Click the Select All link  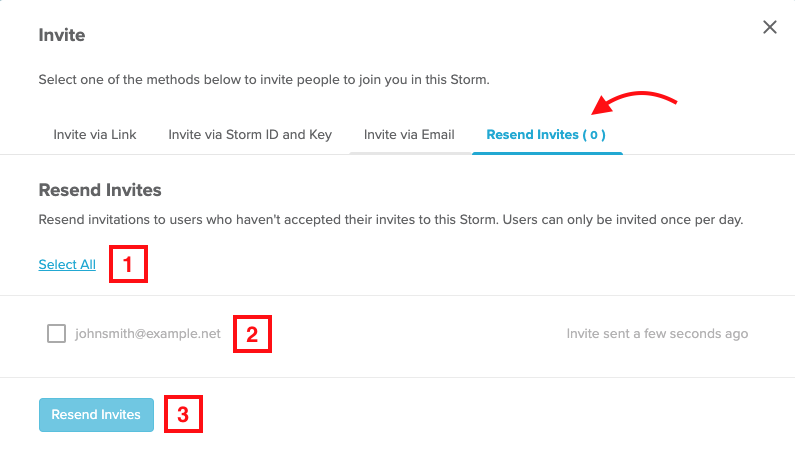click(x=67, y=265)
